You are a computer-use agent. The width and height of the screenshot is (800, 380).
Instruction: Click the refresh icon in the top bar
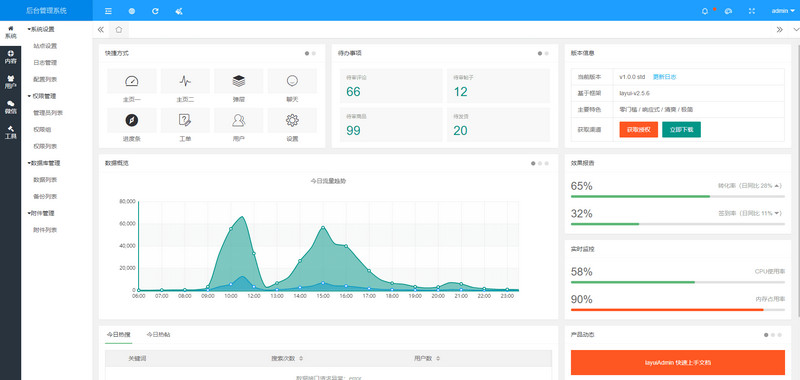tap(155, 11)
